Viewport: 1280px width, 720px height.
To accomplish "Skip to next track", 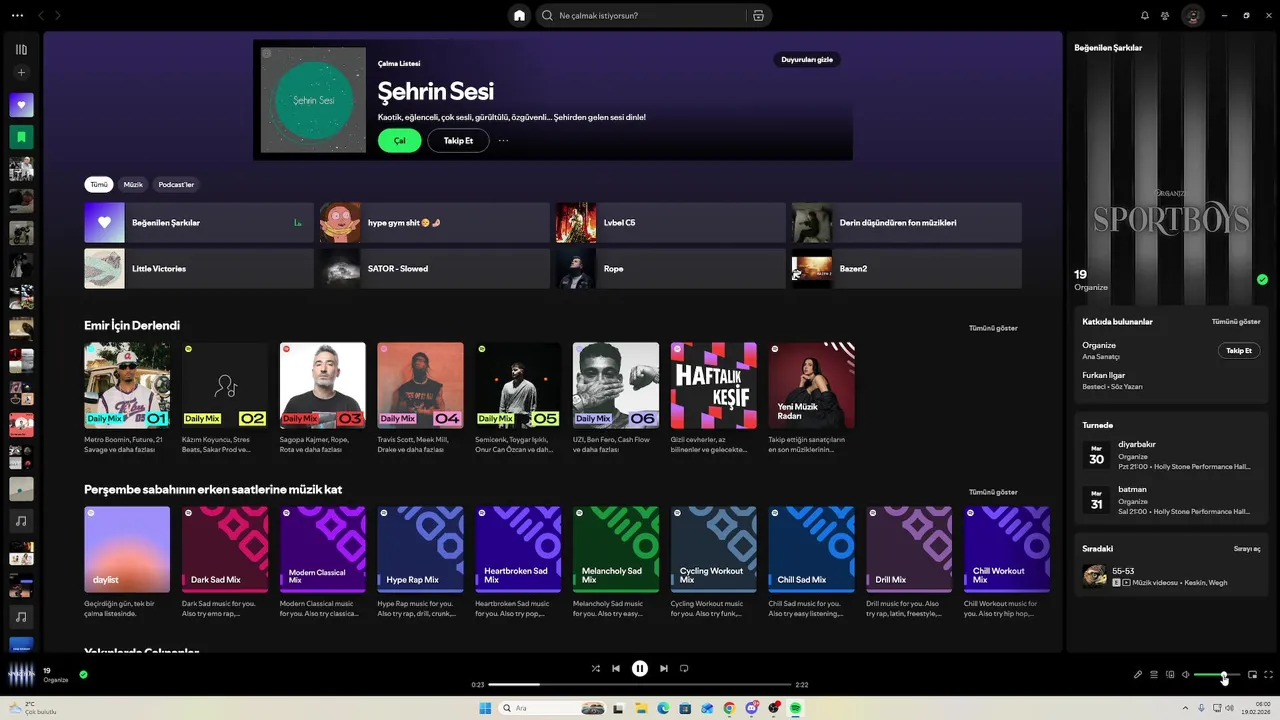I will pyautogui.click(x=664, y=668).
